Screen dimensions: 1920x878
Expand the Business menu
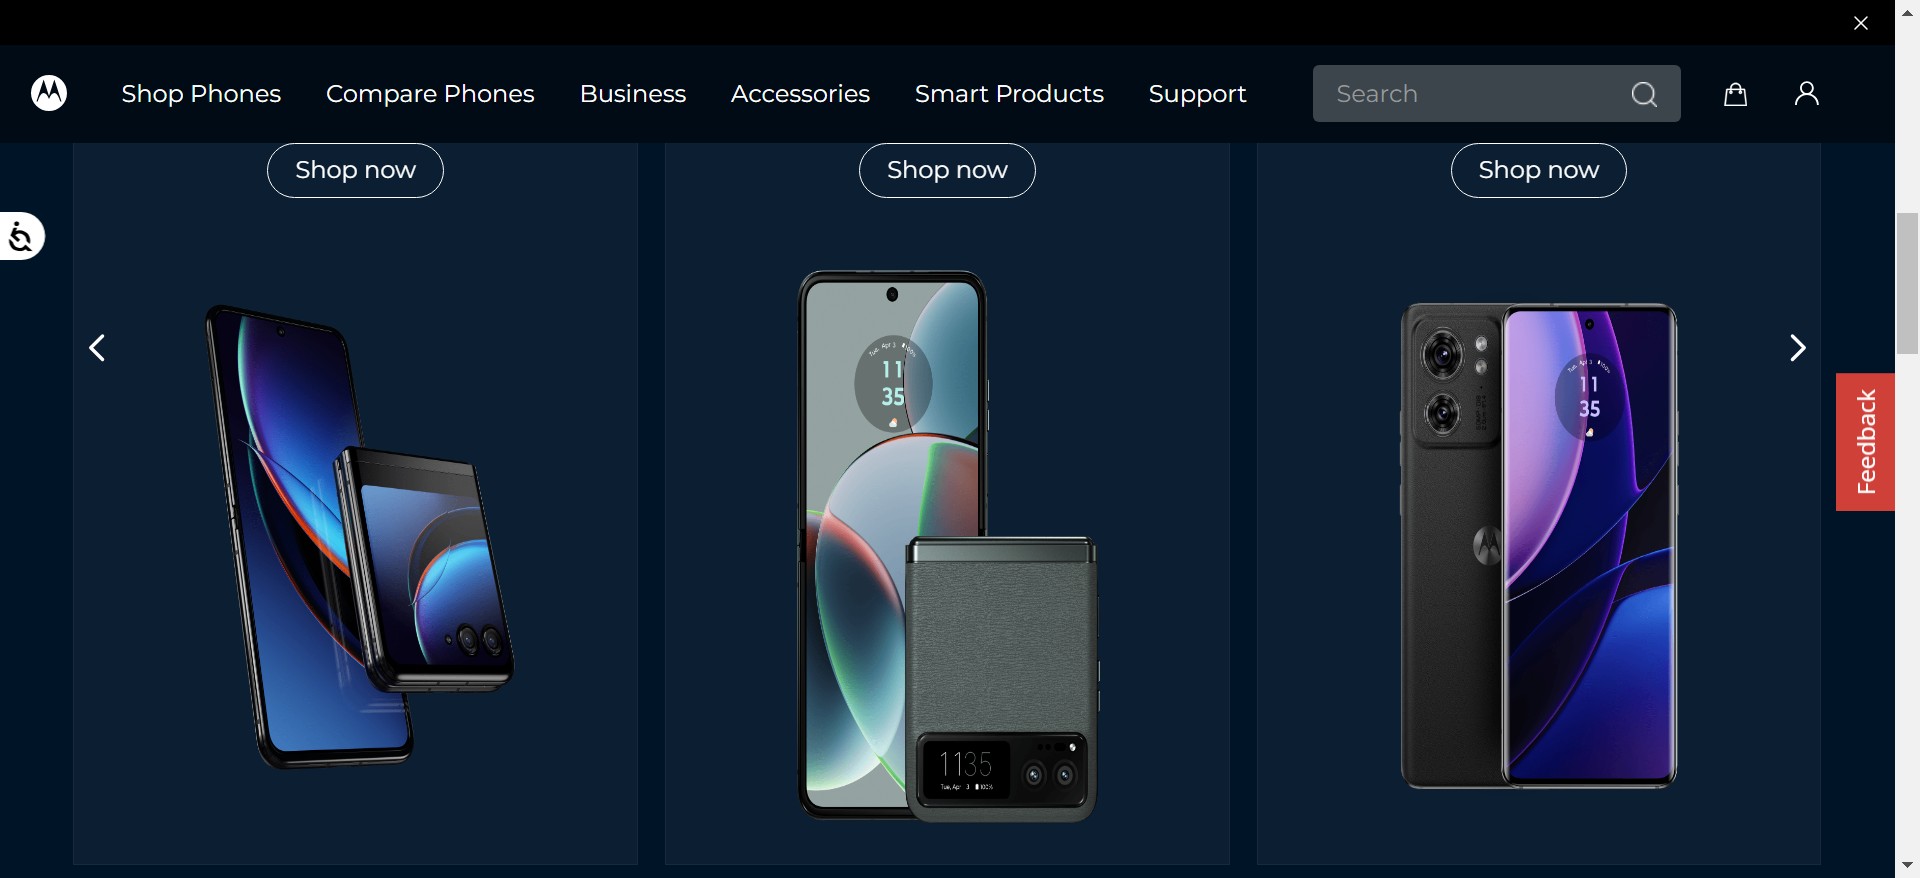[633, 94]
